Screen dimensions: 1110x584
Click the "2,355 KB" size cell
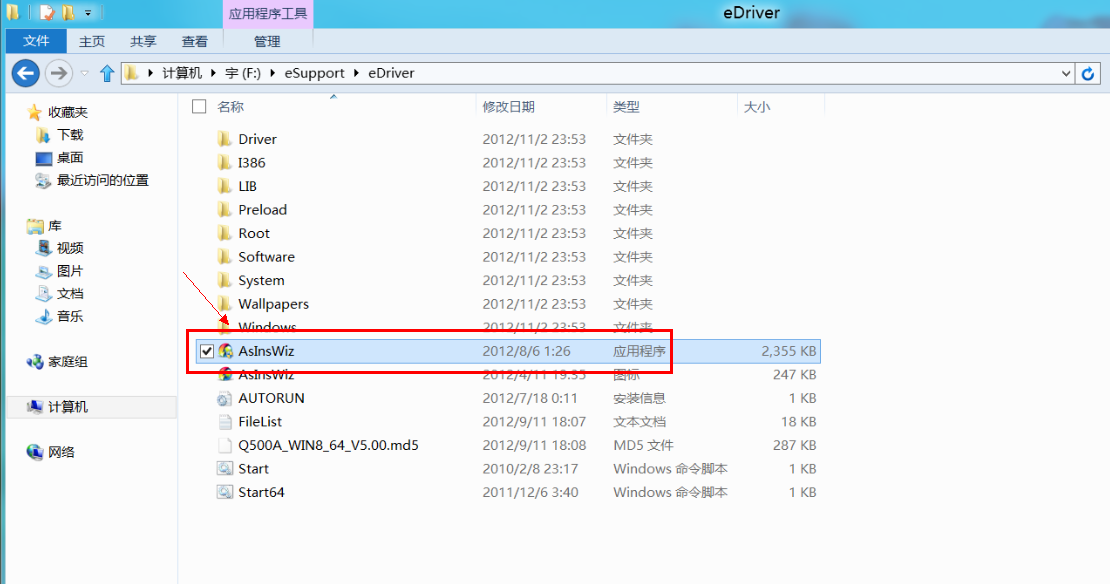click(789, 351)
